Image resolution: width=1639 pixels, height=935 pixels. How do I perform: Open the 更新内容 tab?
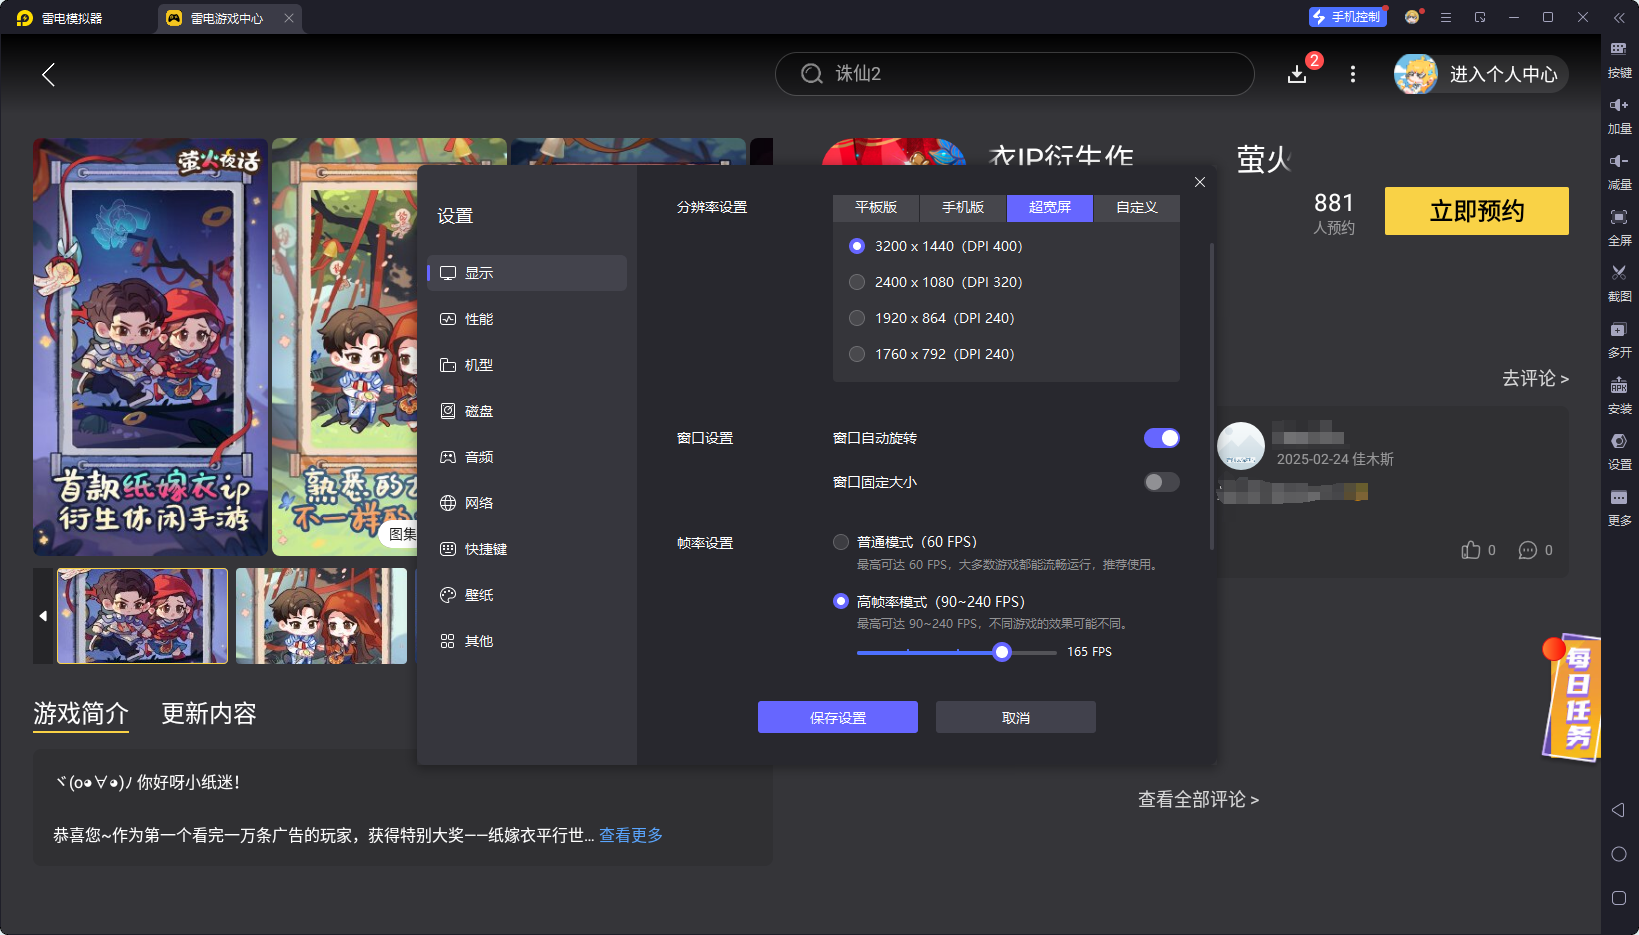click(x=208, y=713)
